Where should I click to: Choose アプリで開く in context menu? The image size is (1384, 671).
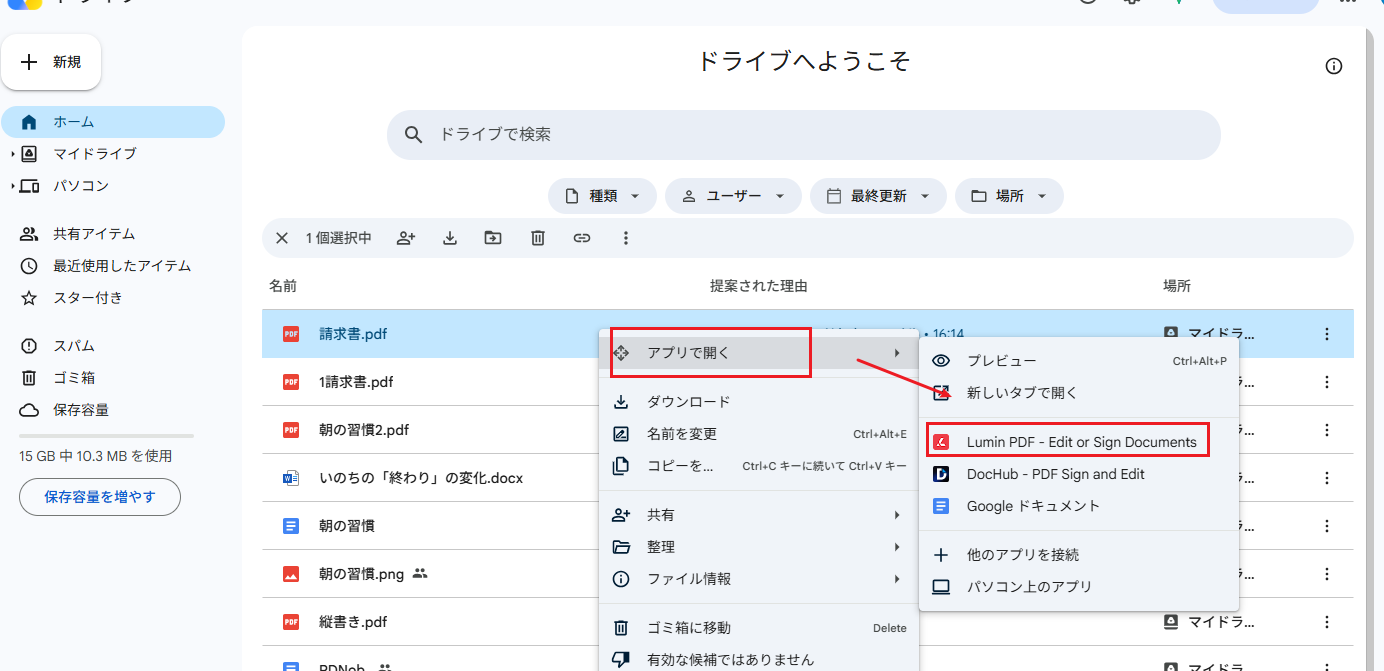pos(758,353)
